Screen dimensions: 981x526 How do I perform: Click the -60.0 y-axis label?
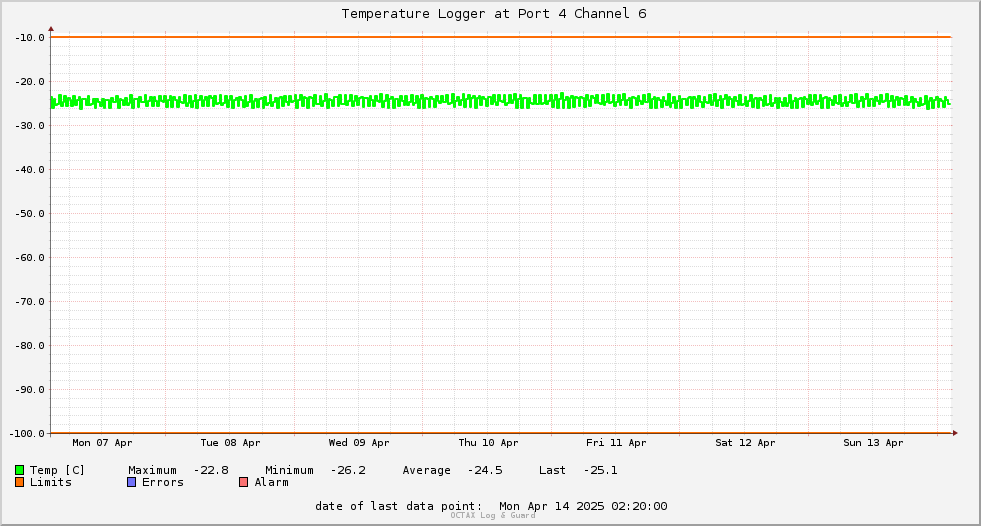pyautogui.click(x=30, y=258)
